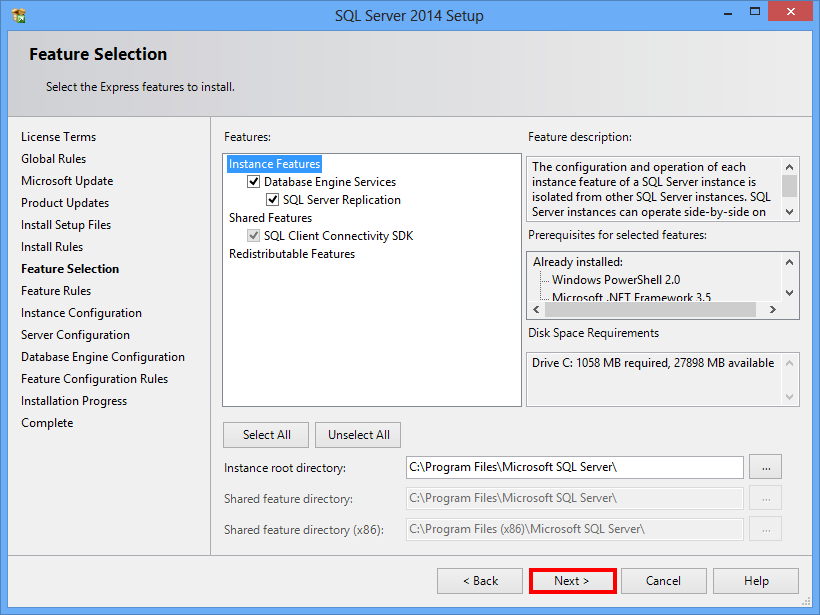Click Feature Configuration Rules step
This screenshot has width=820, height=615.
(95, 379)
